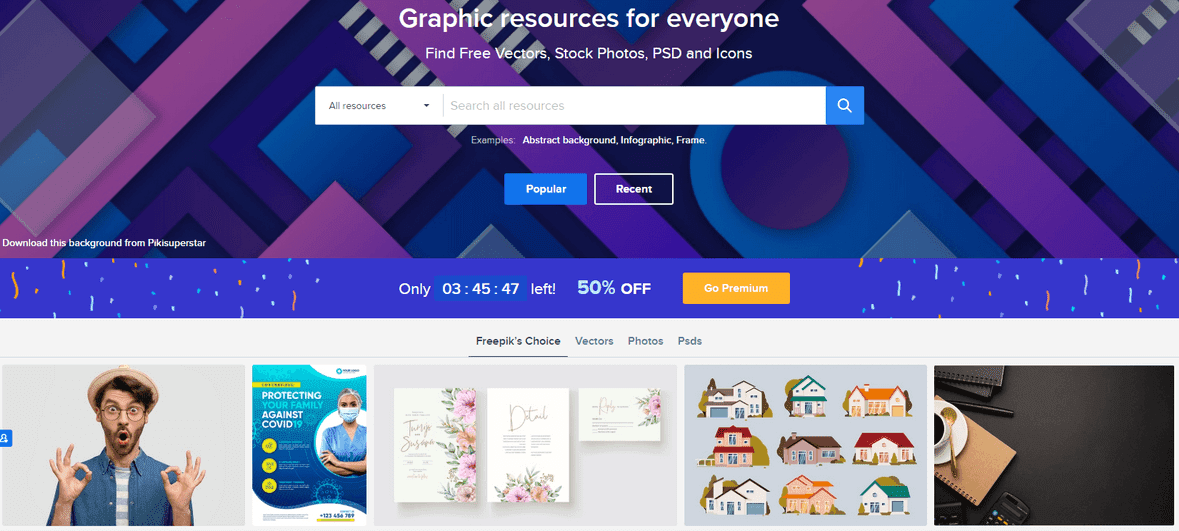Switch to the Photos tab
The image size is (1179, 531).
pos(645,341)
